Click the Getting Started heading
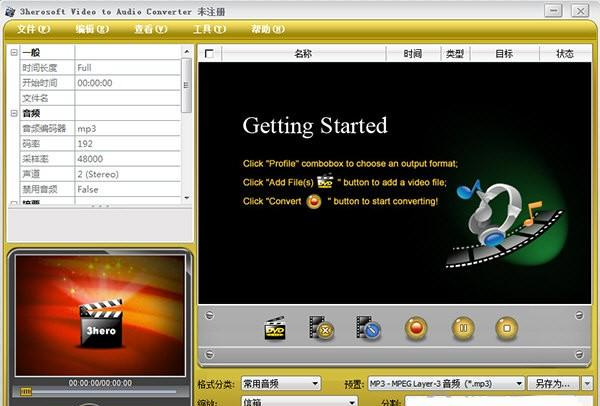This screenshot has height=406, width=600. [315, 126]
